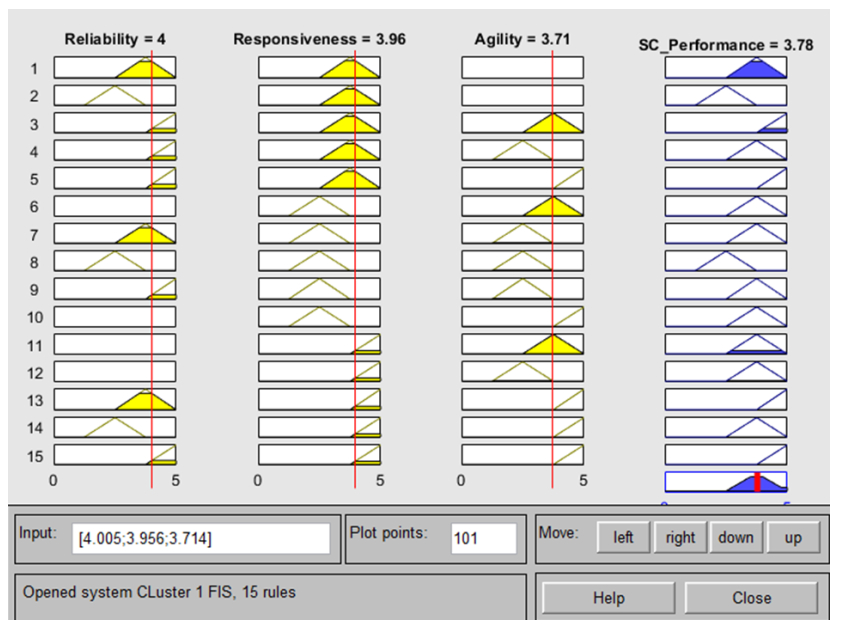The image size is (842, 633).
Task: Move the view left
Action: 623,538
